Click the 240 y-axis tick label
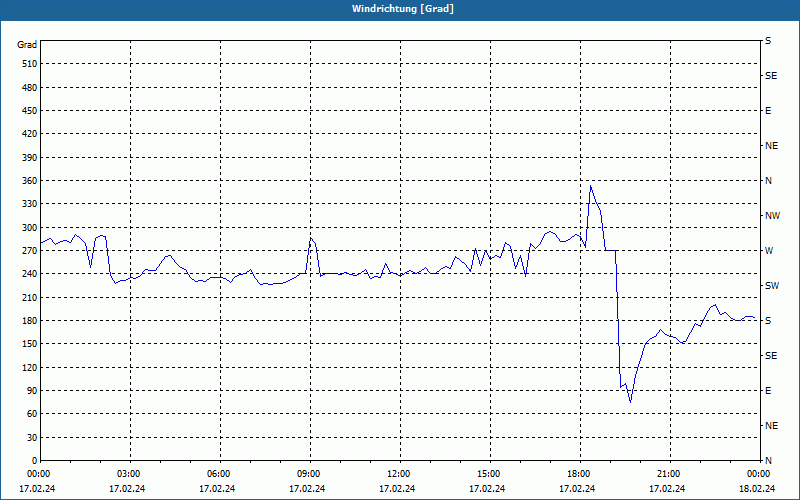 pyautogui.click(x=30, y=274)
